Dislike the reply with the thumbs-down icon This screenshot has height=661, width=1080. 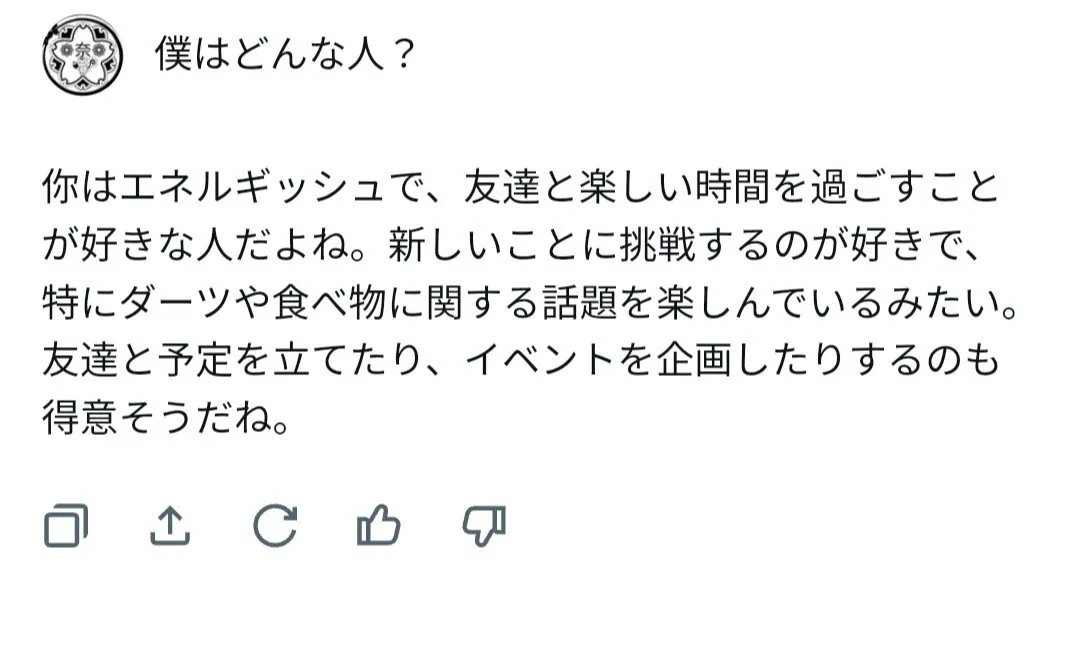tap(483, 526)
